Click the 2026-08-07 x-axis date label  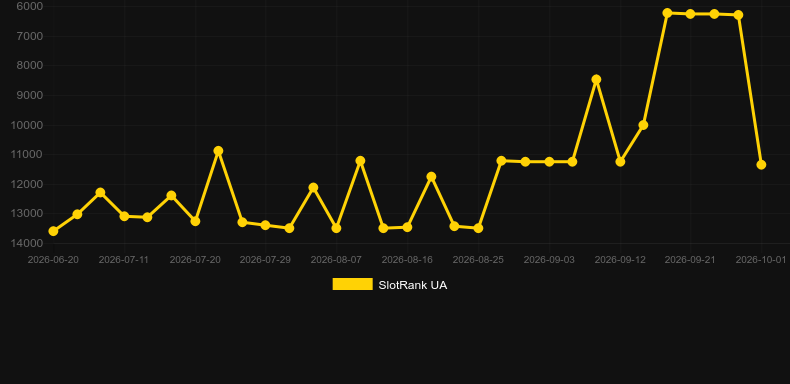click(336, 260)
